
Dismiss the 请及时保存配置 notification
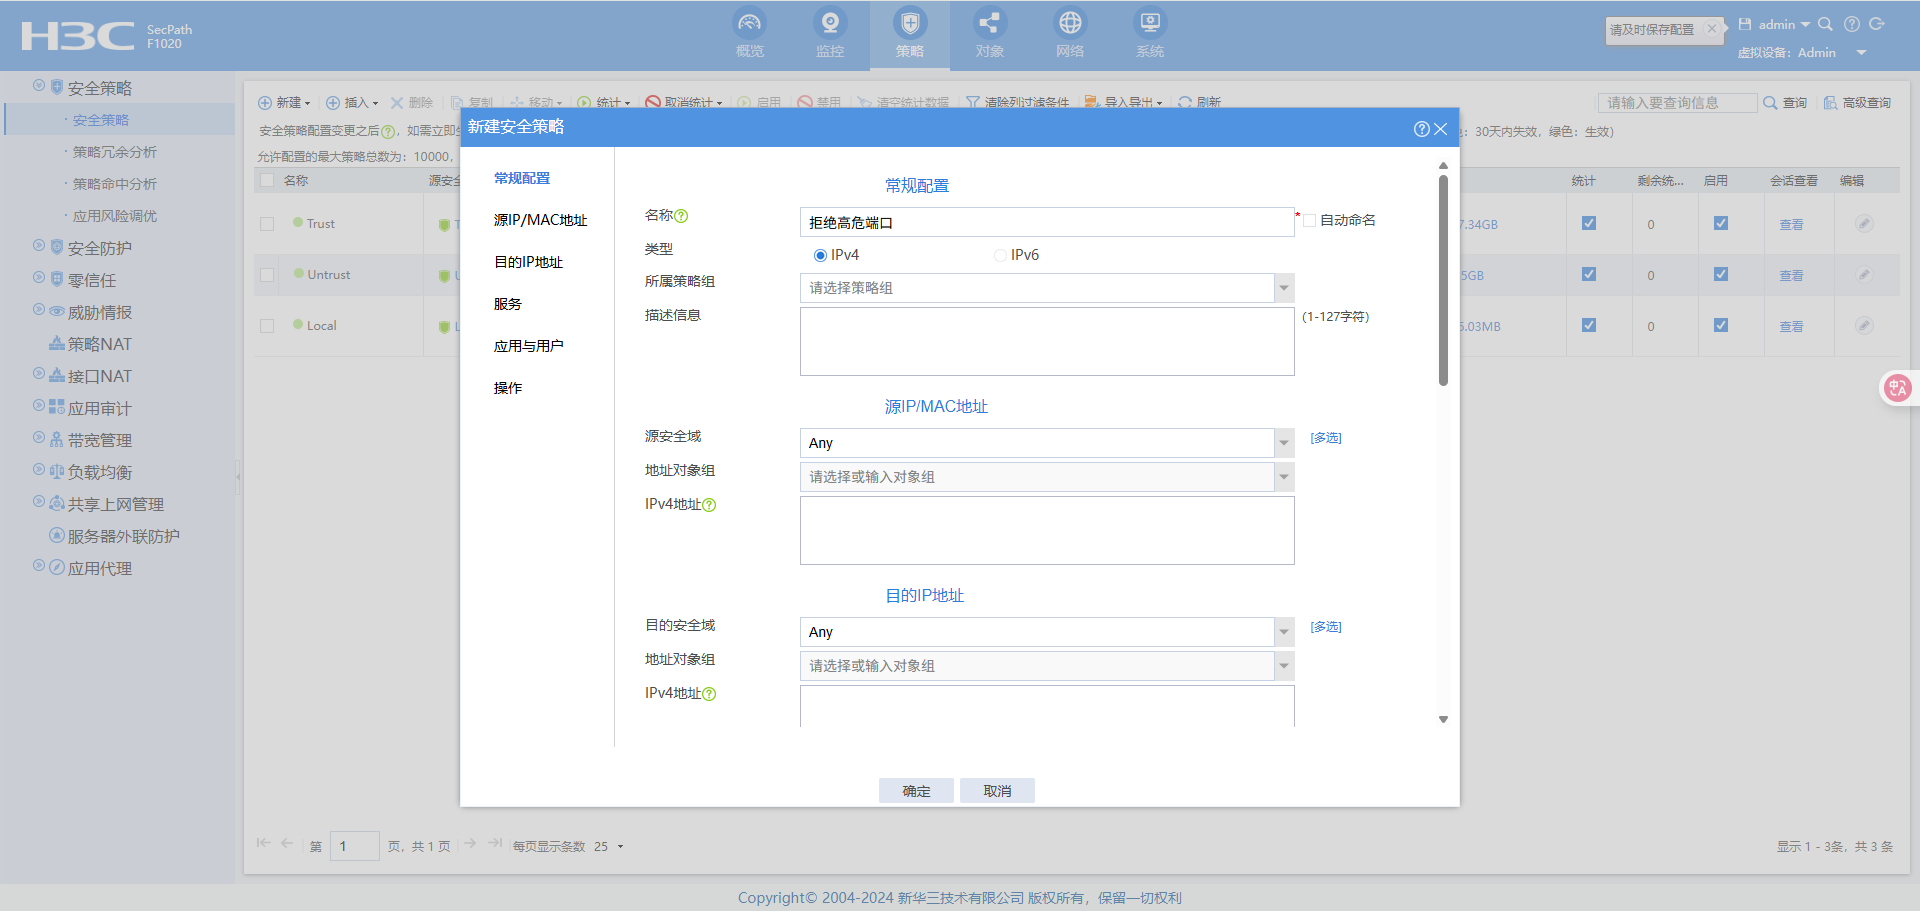(1712, 29)
